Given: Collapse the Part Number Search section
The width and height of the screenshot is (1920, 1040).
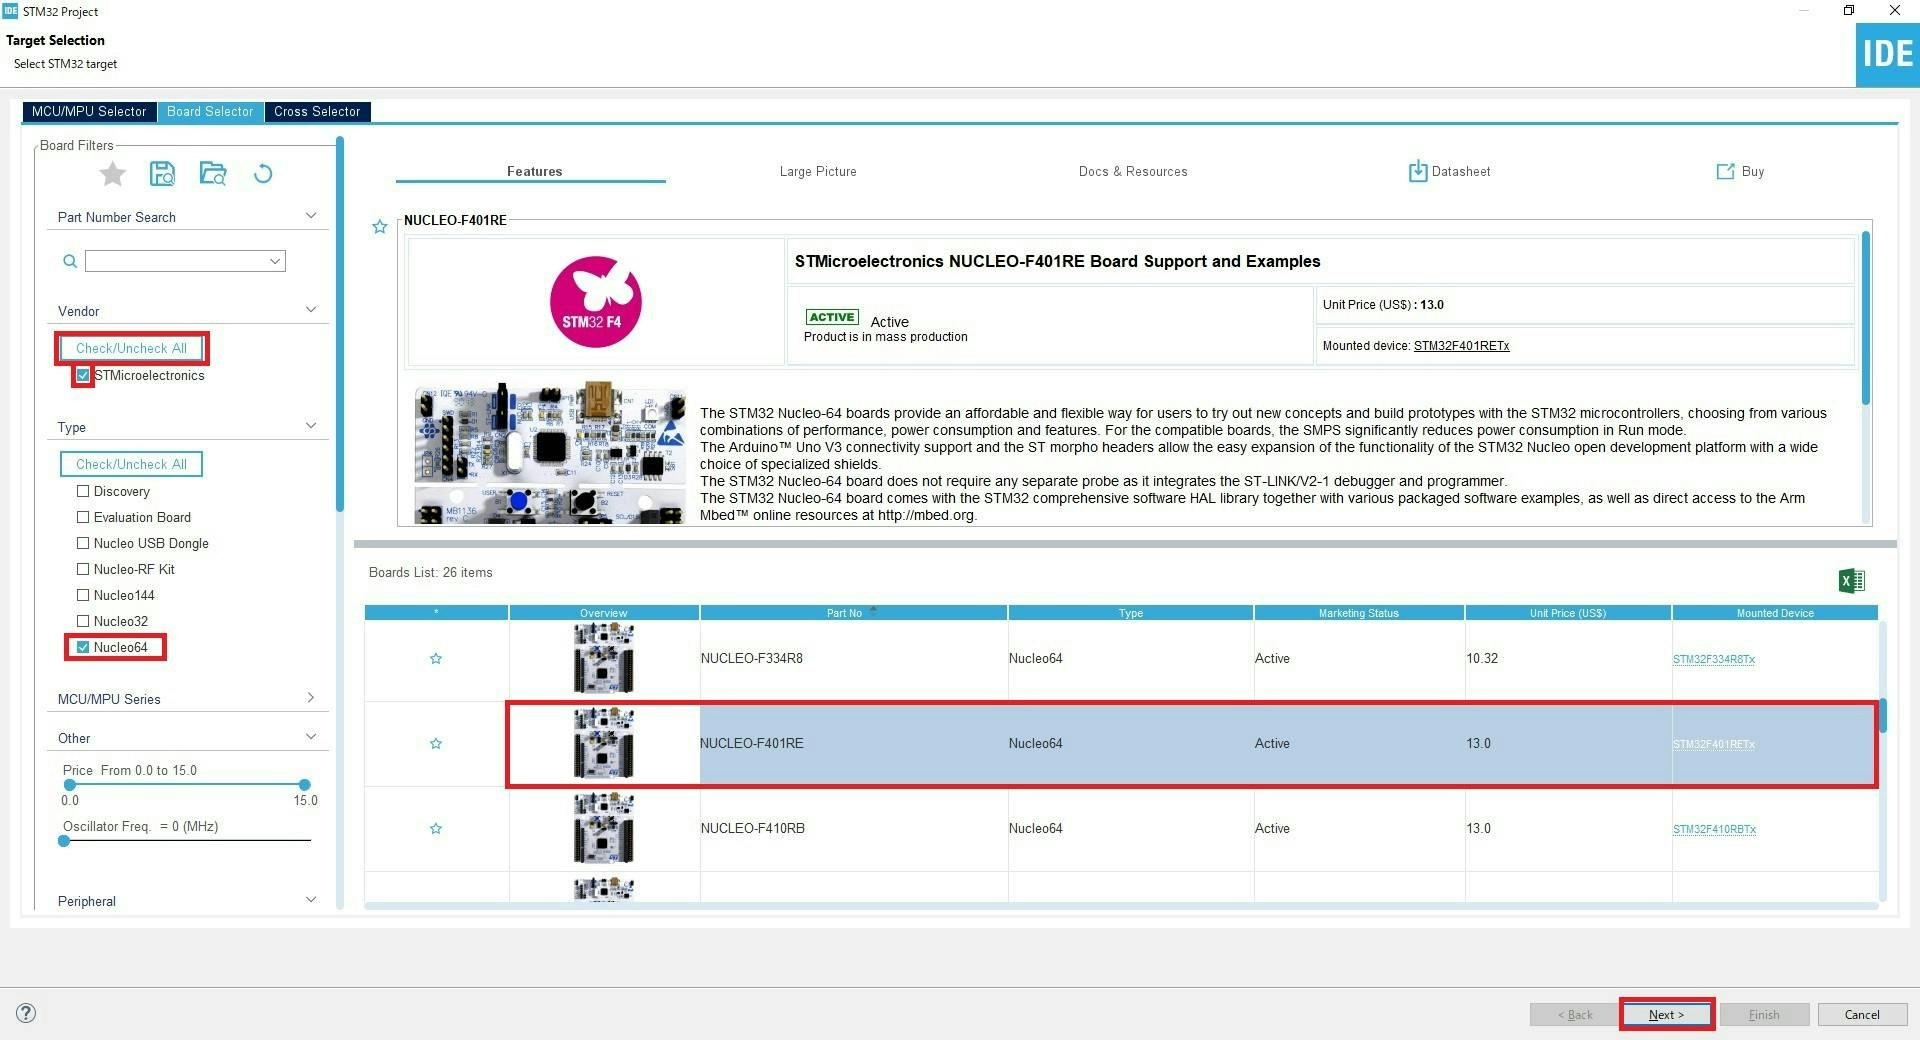Looking at the screenshot, I should click(311, 216).
